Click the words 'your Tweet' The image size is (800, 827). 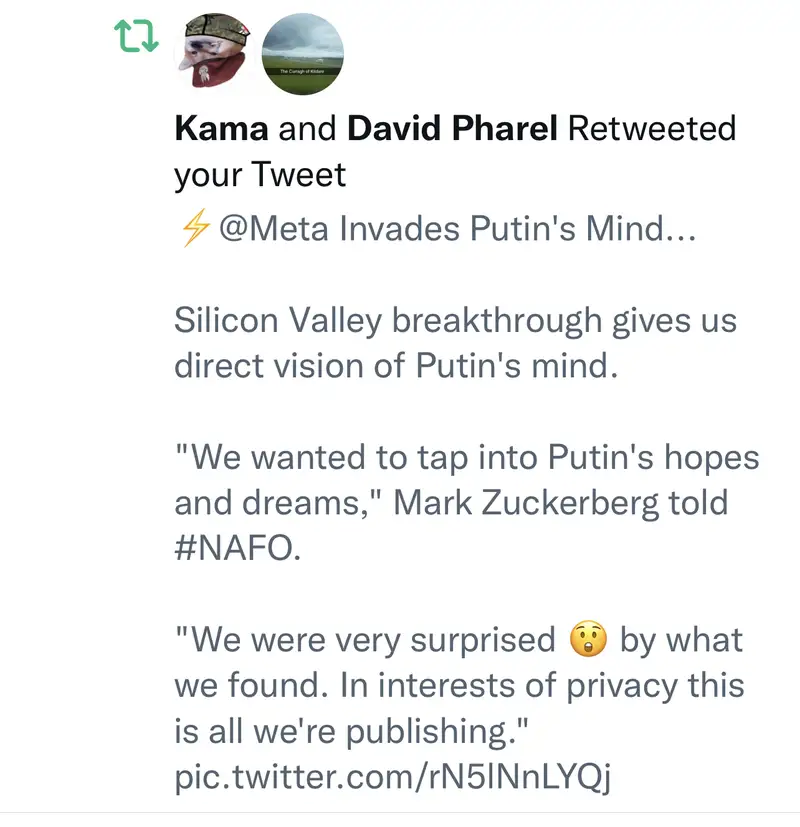coord(260,175)
